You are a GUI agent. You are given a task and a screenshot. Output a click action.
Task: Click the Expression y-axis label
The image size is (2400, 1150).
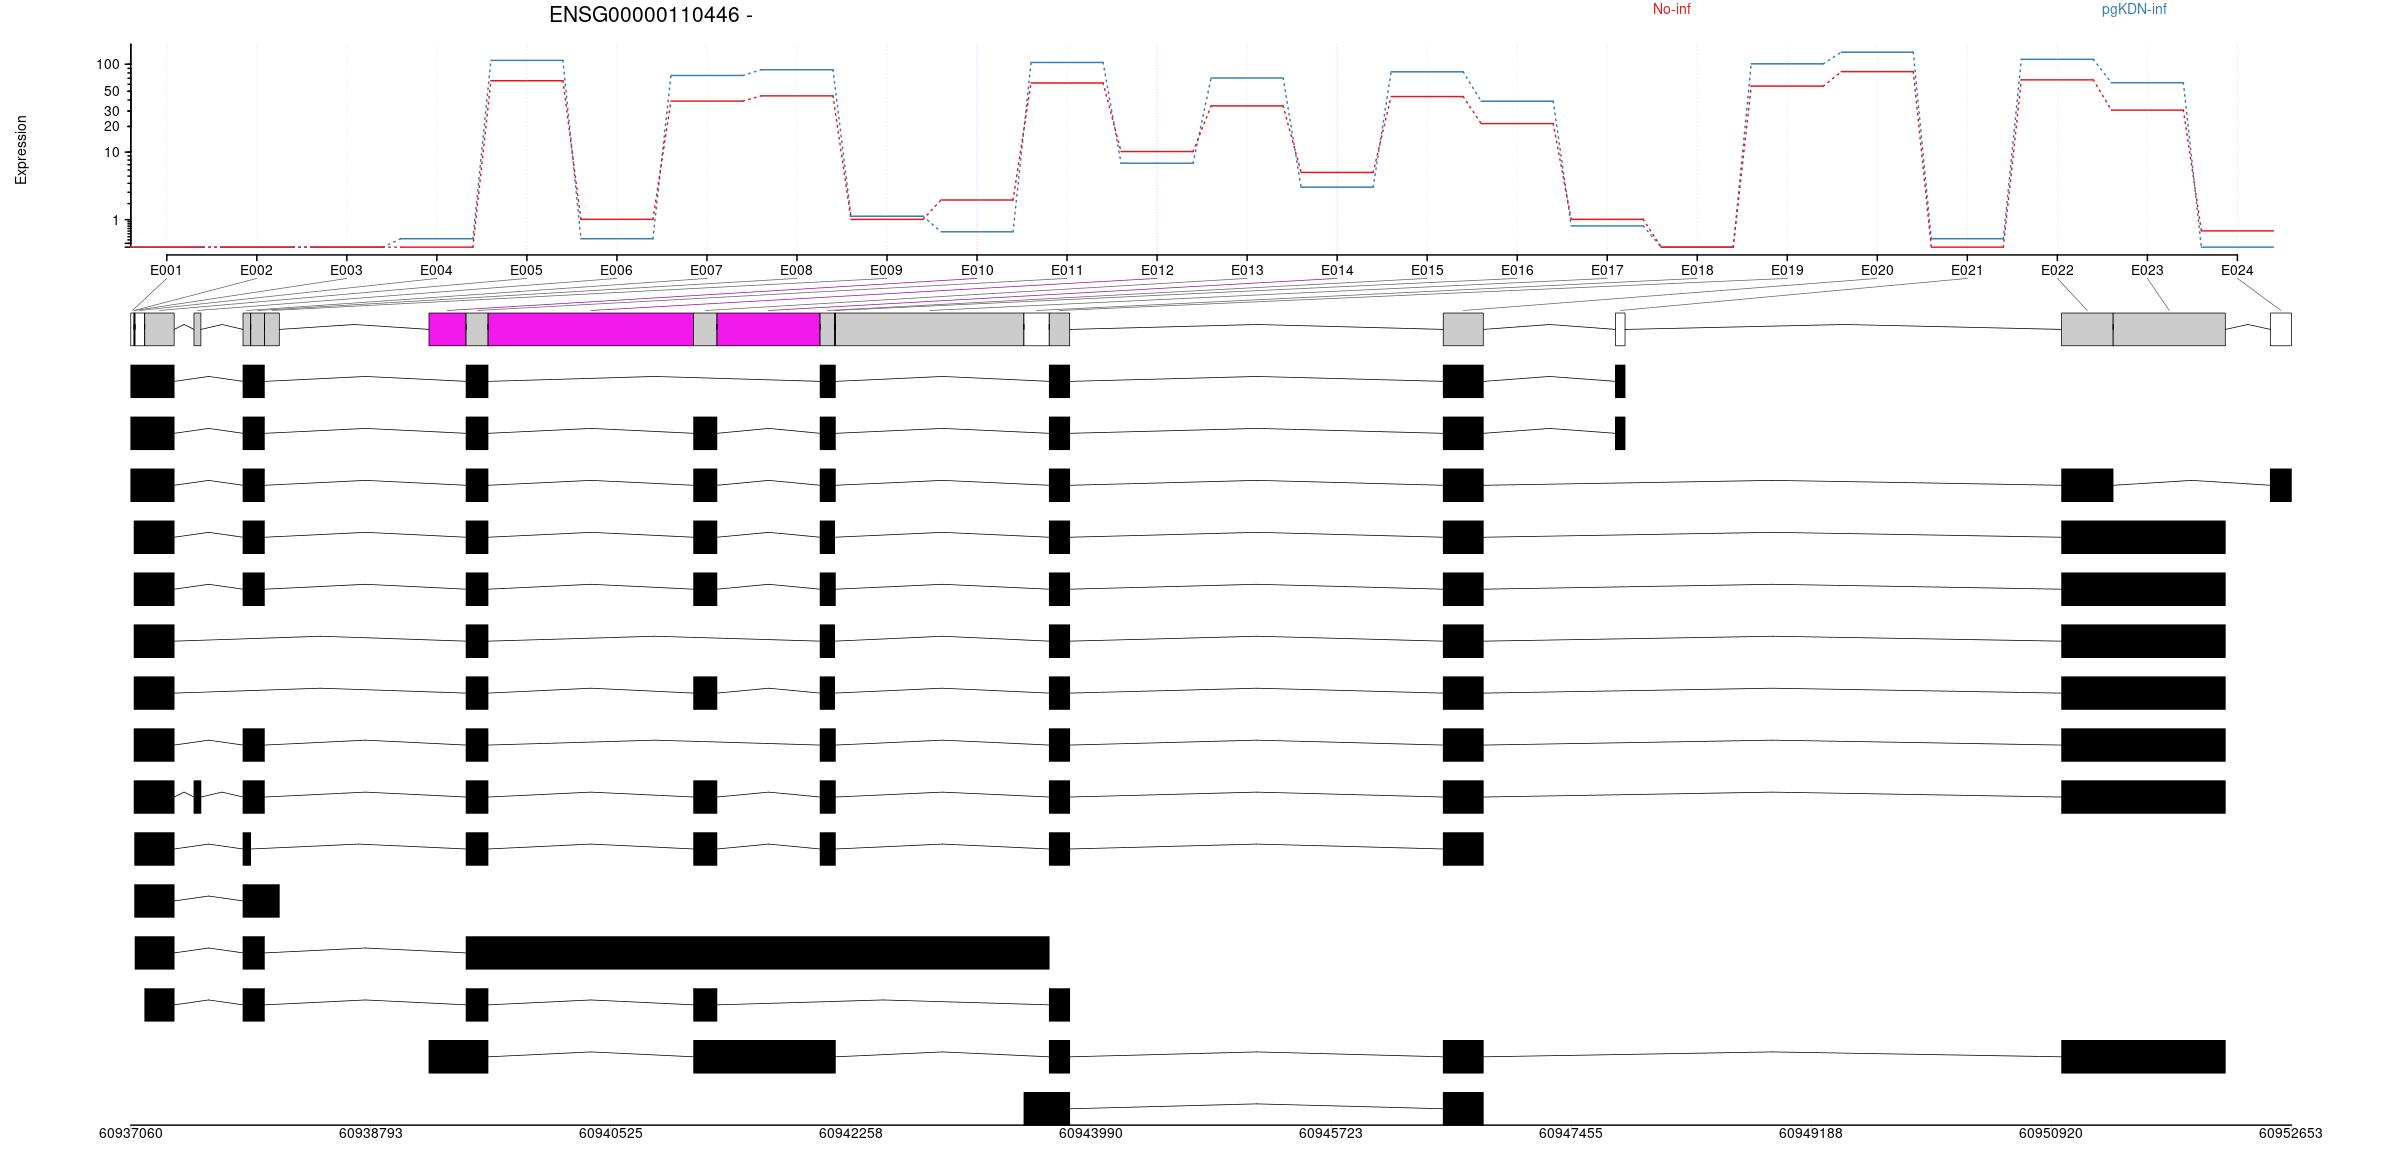[x=21, y=150]
